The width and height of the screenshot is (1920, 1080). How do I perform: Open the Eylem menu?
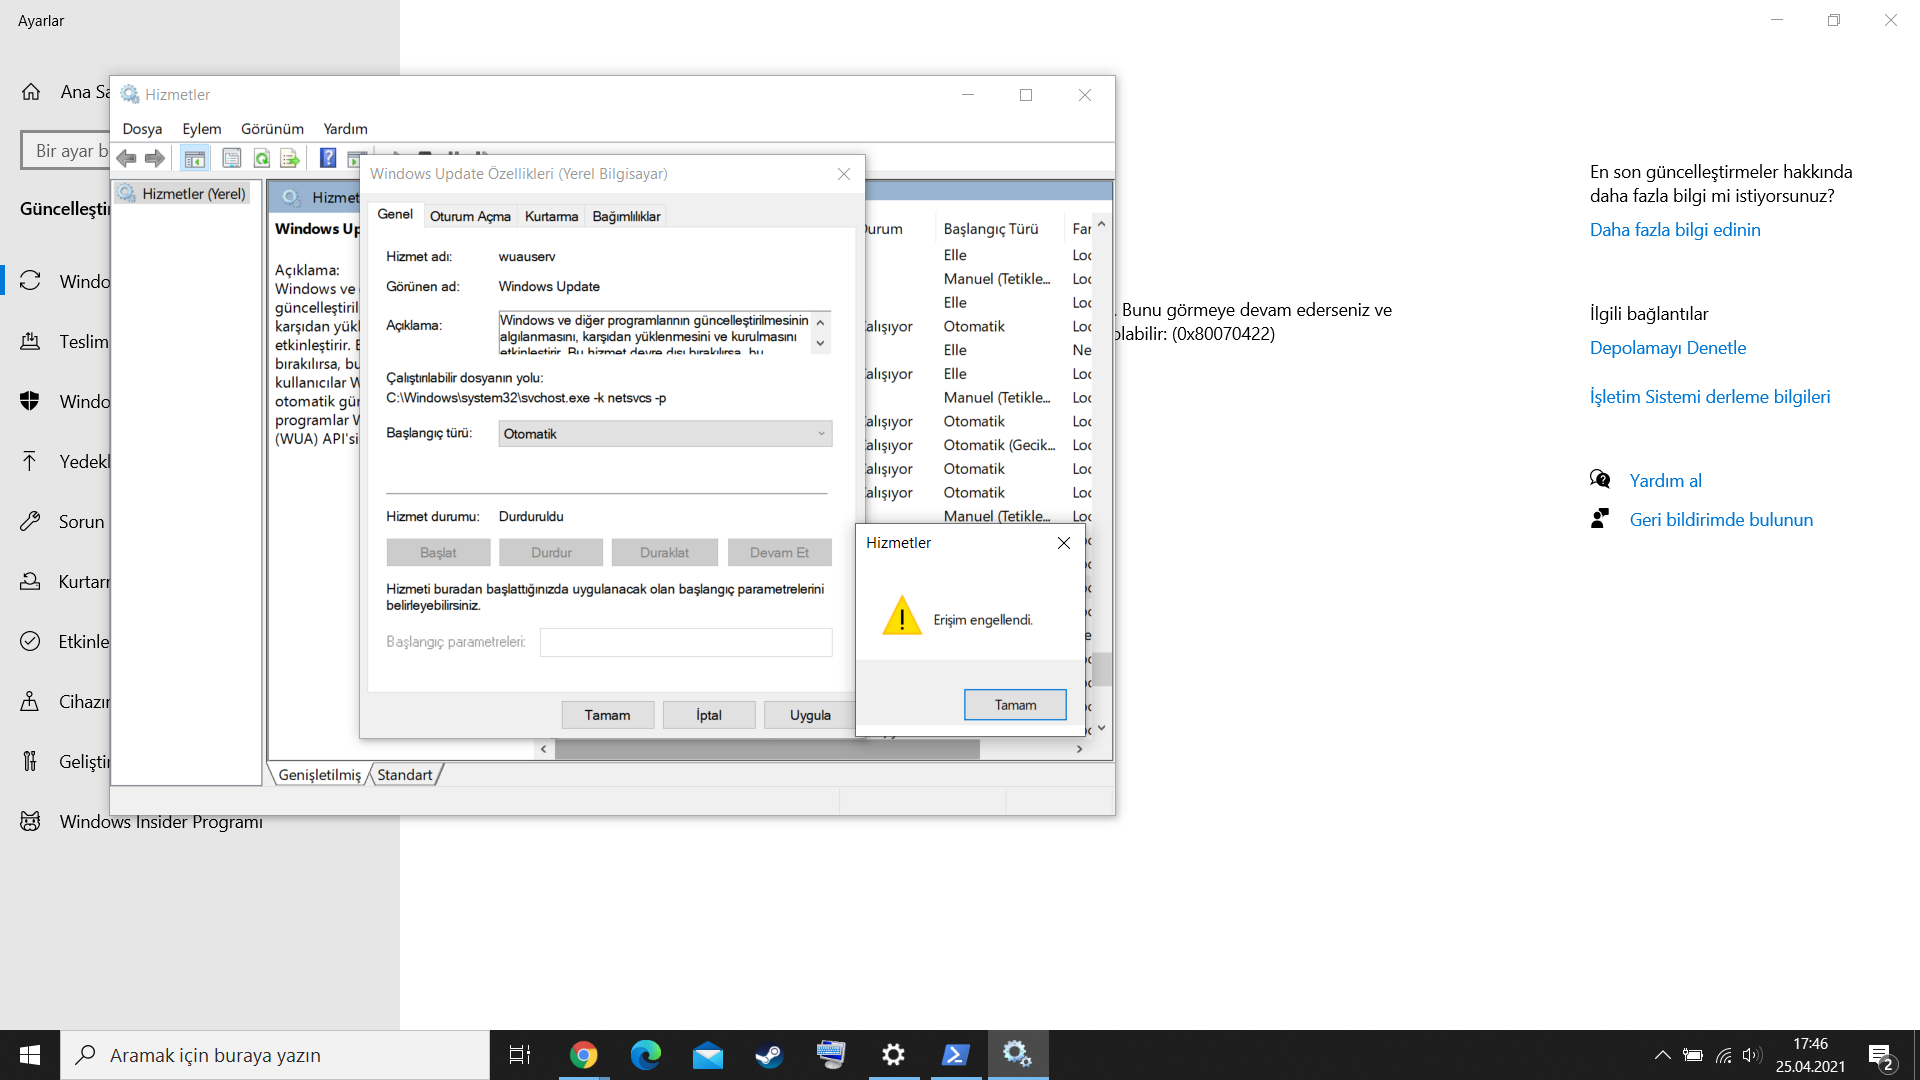[x=201, y=129]
